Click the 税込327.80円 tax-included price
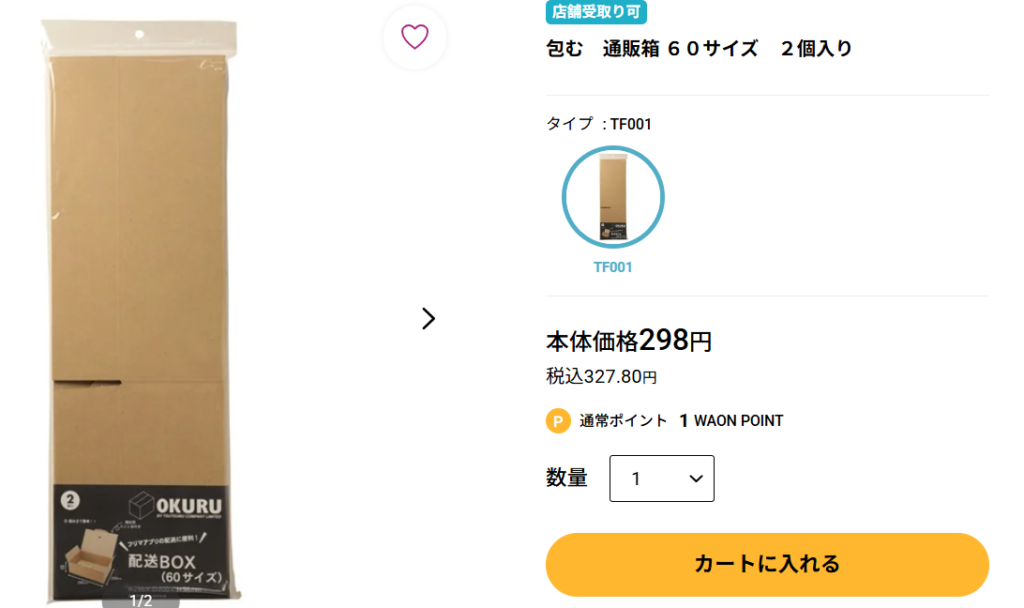Image resolution: width=1024 pixels, height=608 pixels. click(601, 377)
